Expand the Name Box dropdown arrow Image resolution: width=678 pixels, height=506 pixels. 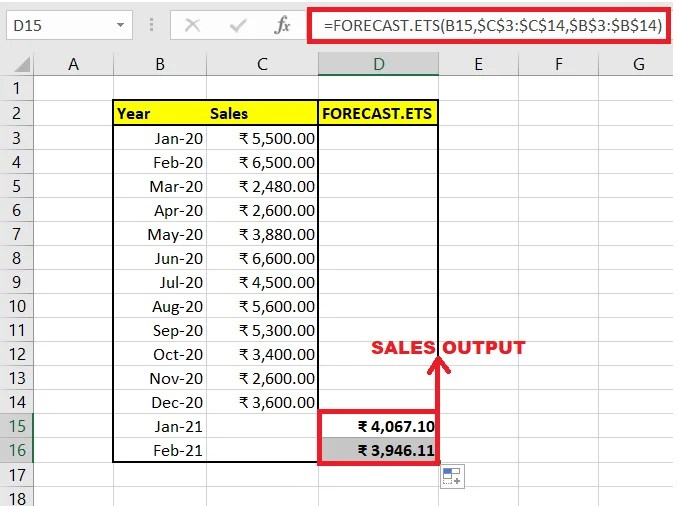coord(120,25)
